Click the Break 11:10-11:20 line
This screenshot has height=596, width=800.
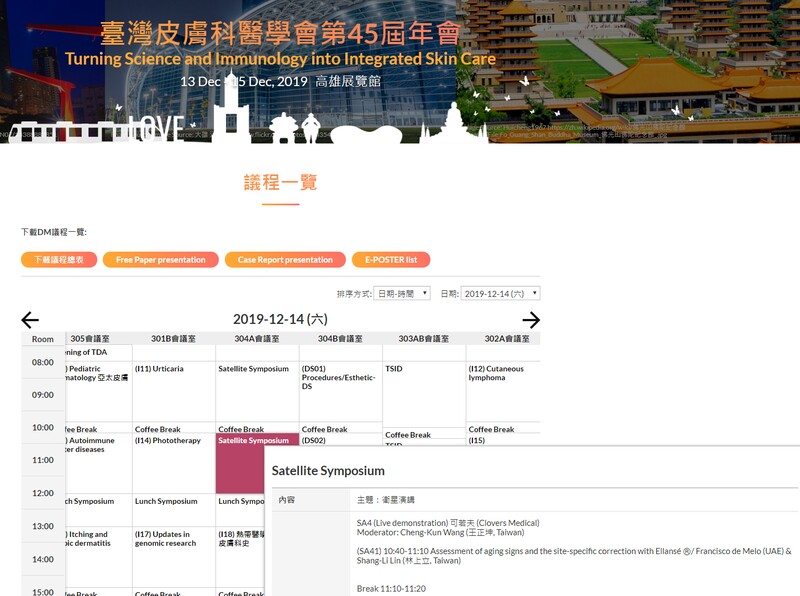point(391,589)
